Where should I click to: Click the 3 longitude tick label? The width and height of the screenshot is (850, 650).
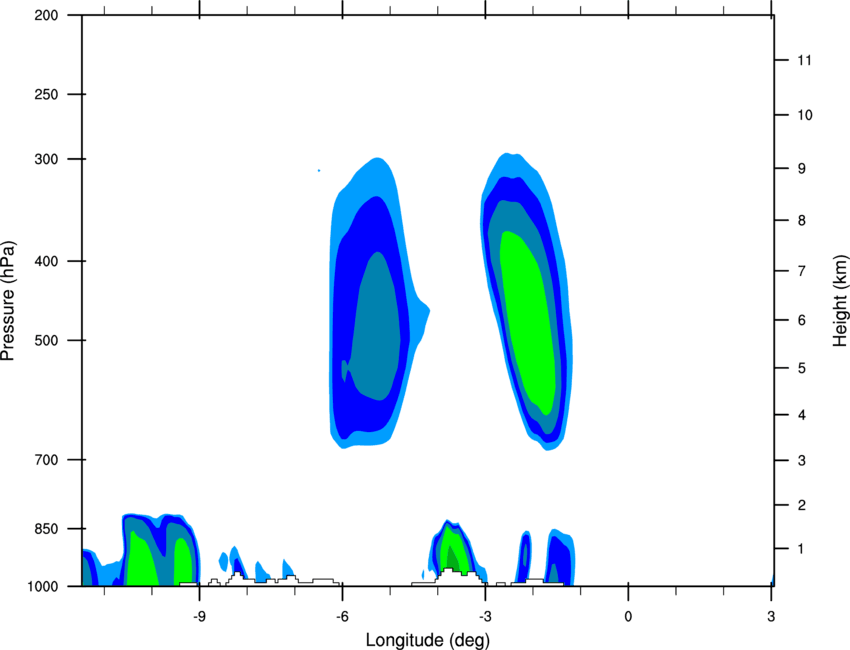point(771,616)
